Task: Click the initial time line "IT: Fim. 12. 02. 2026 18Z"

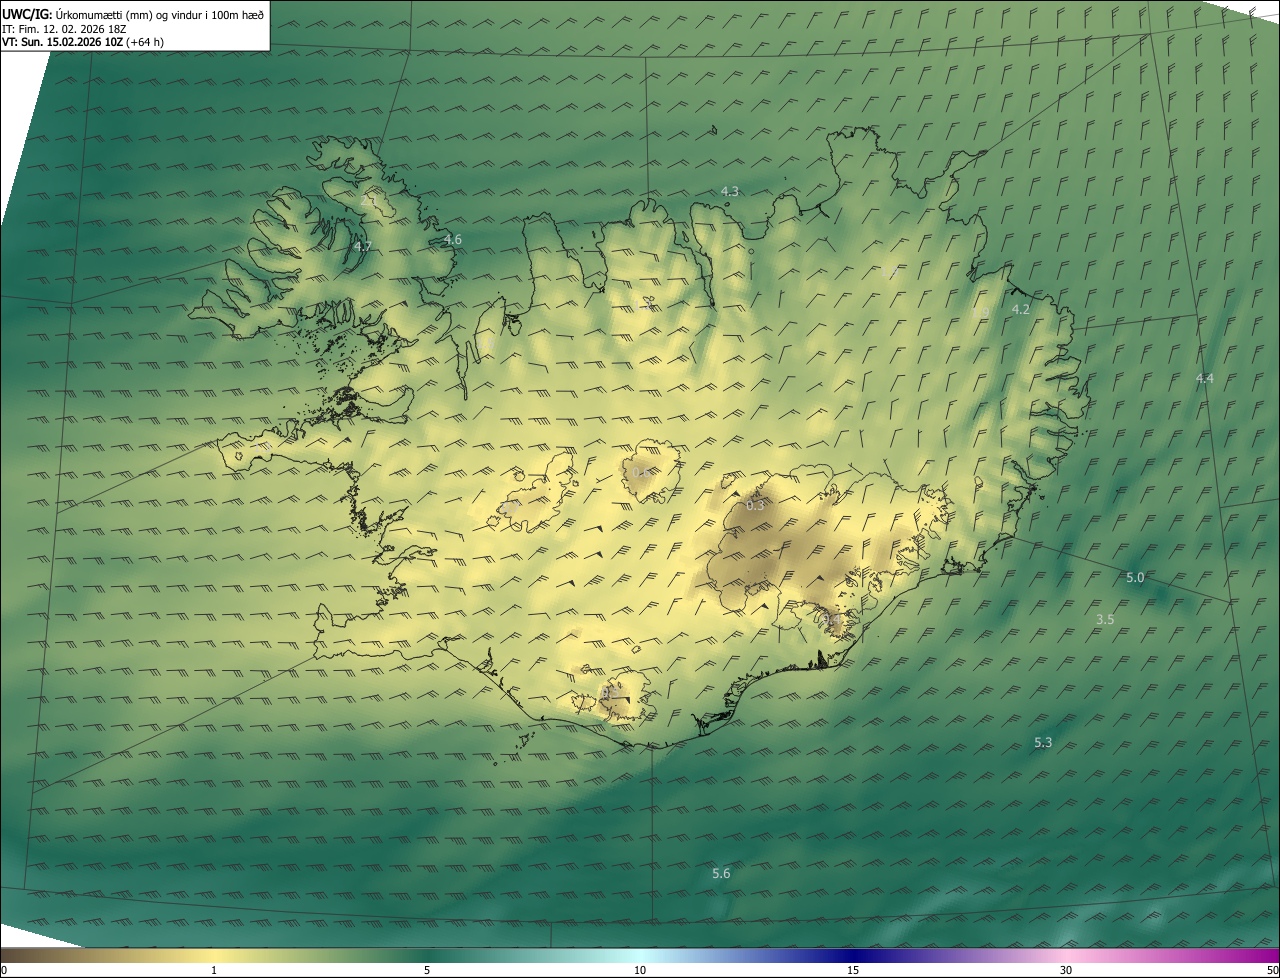Action: pyautogui.click(x=64, y=29)
